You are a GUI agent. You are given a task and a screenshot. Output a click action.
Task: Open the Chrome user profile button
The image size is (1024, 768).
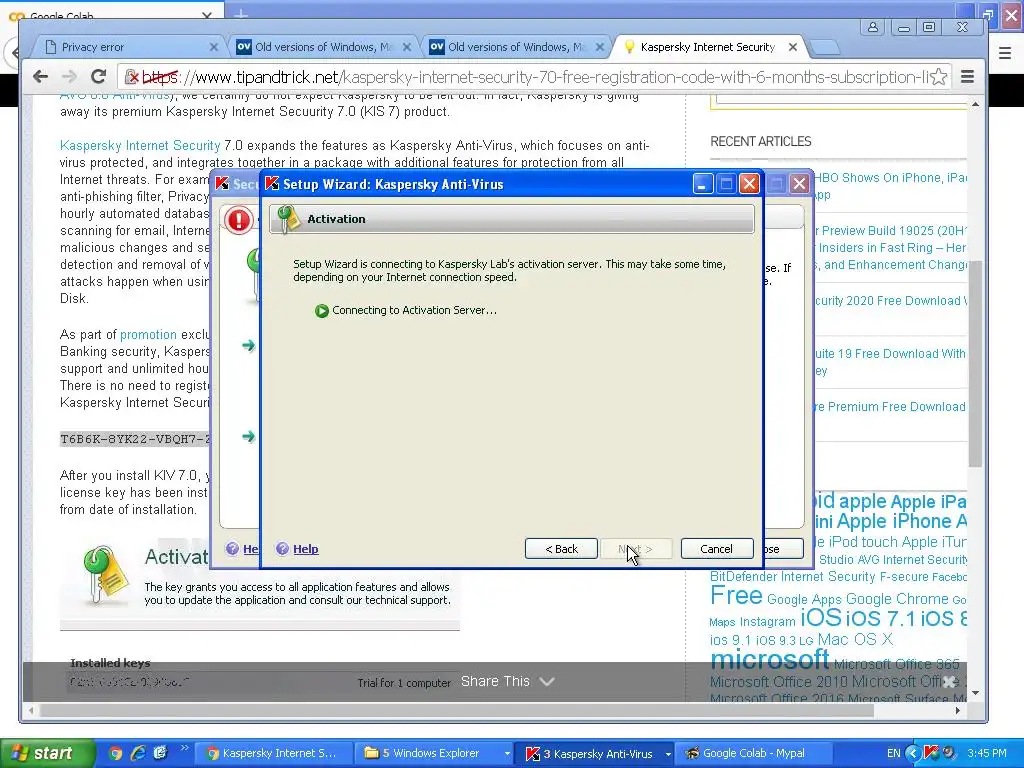pyautogui.click(x=872, y=27)
